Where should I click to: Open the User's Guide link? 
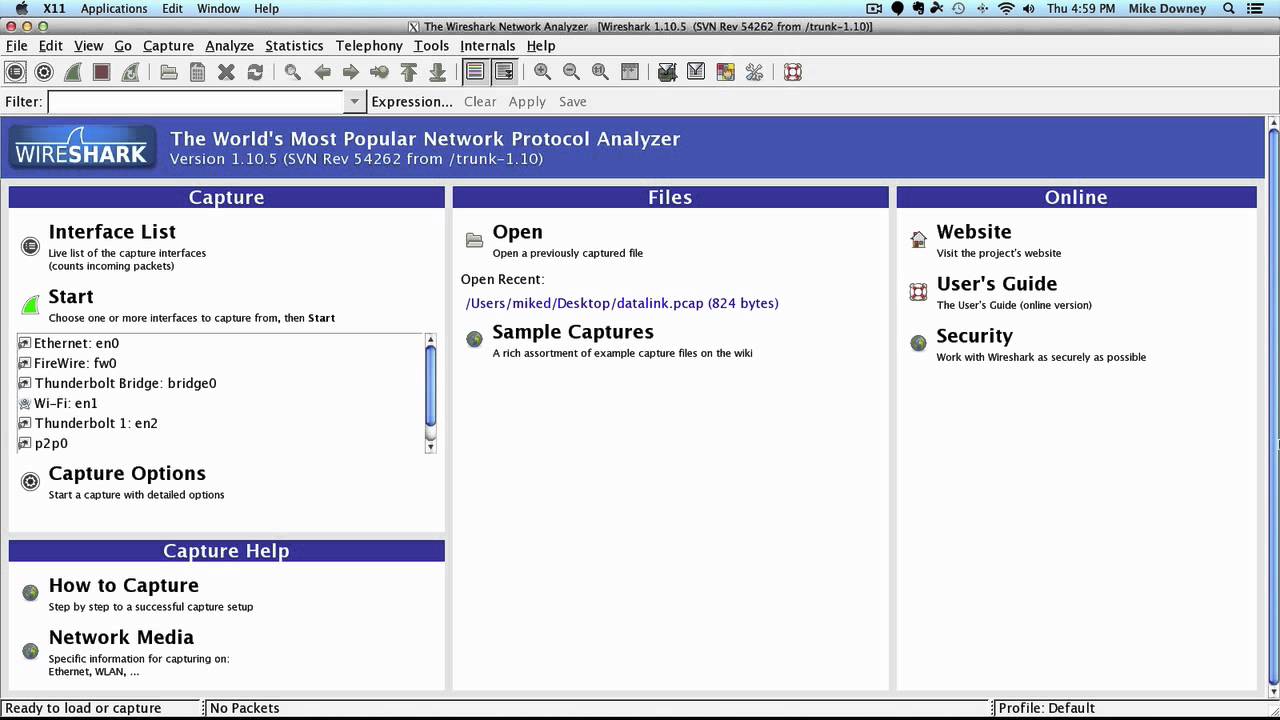tap(997, 284)
